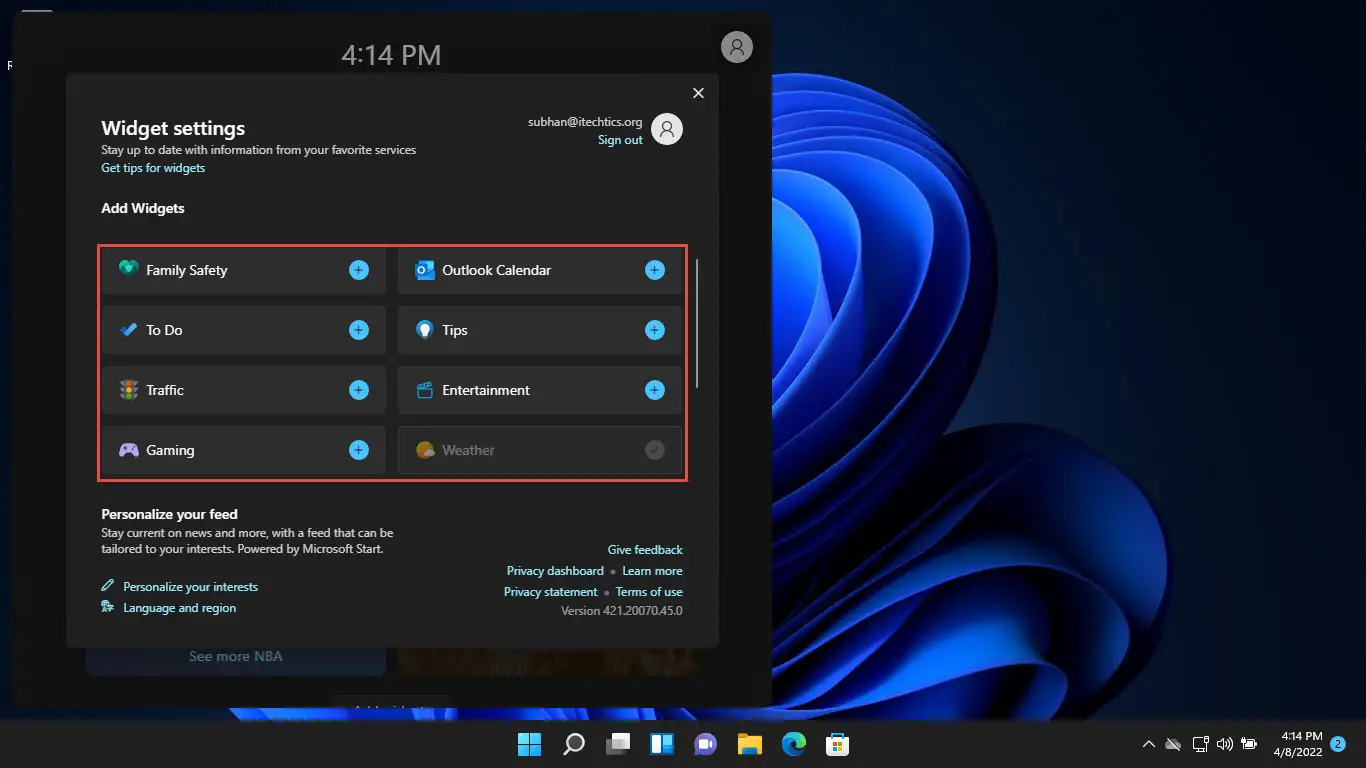Open File Explorer from the taskbar
Viewport: 1366px width, 768px height.
pyautogui.click(x=750, y=744)
